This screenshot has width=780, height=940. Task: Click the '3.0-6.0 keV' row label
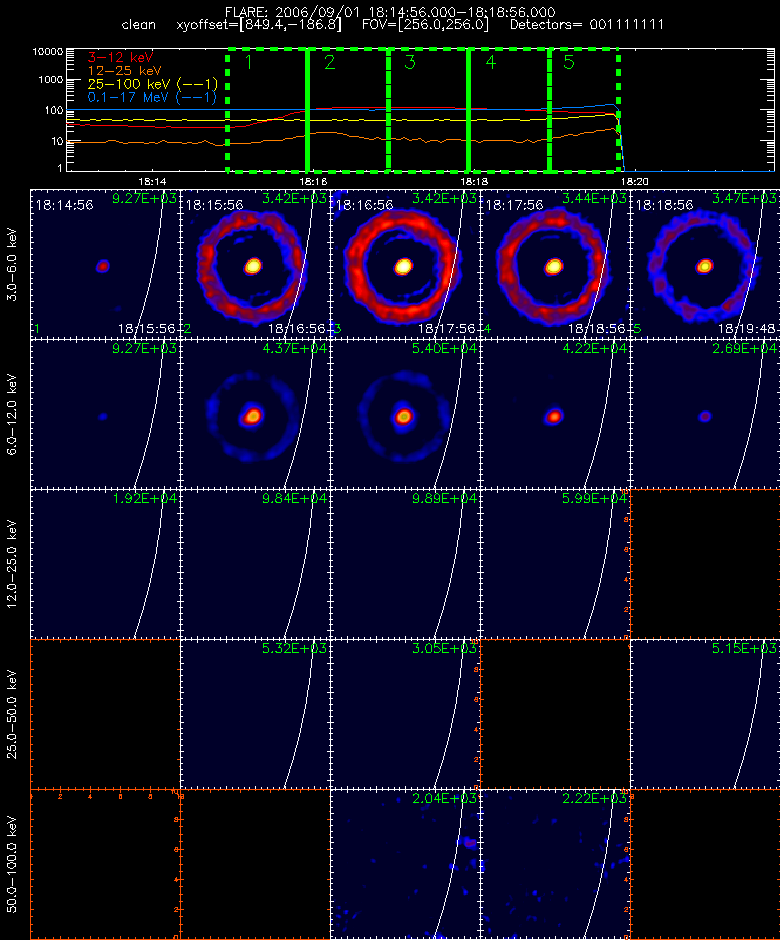tap(12, 264)
